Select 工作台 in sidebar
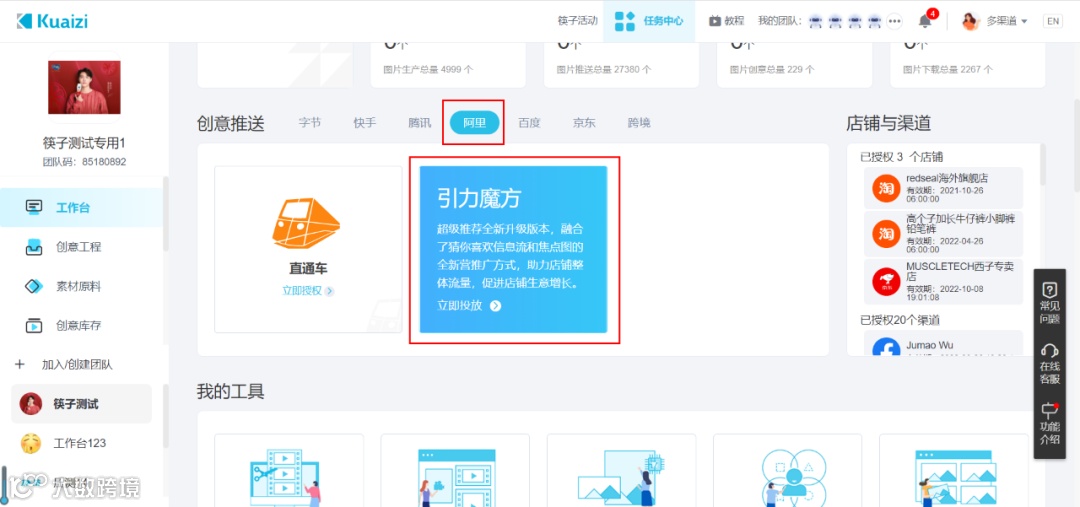 [x=81, y=207]
